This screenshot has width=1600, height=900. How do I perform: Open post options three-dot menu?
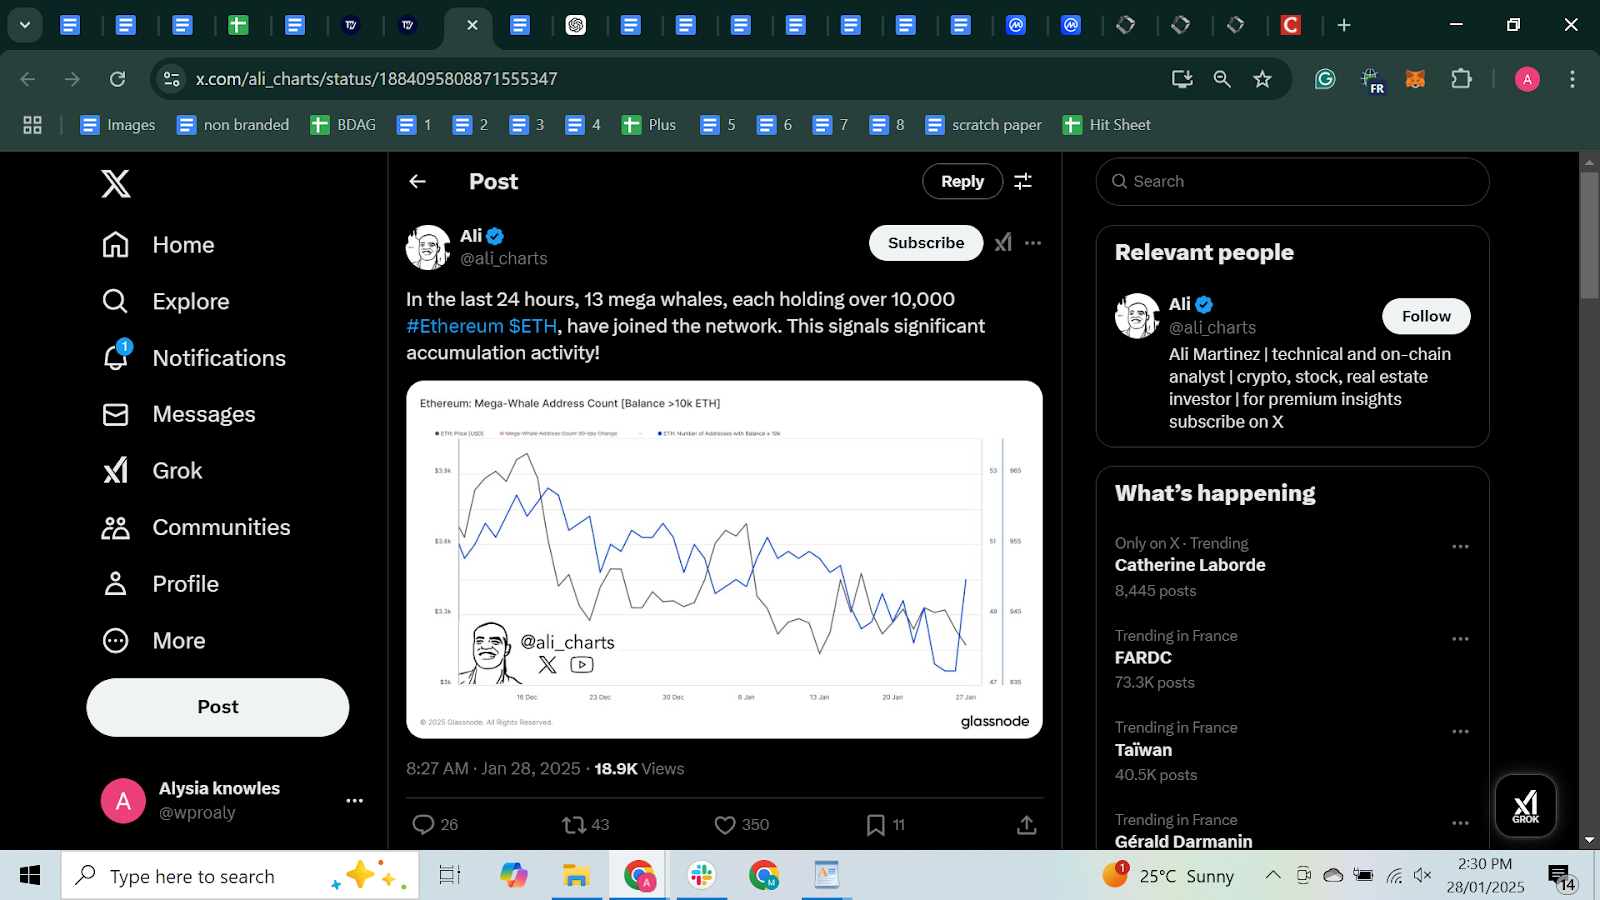1033,243
